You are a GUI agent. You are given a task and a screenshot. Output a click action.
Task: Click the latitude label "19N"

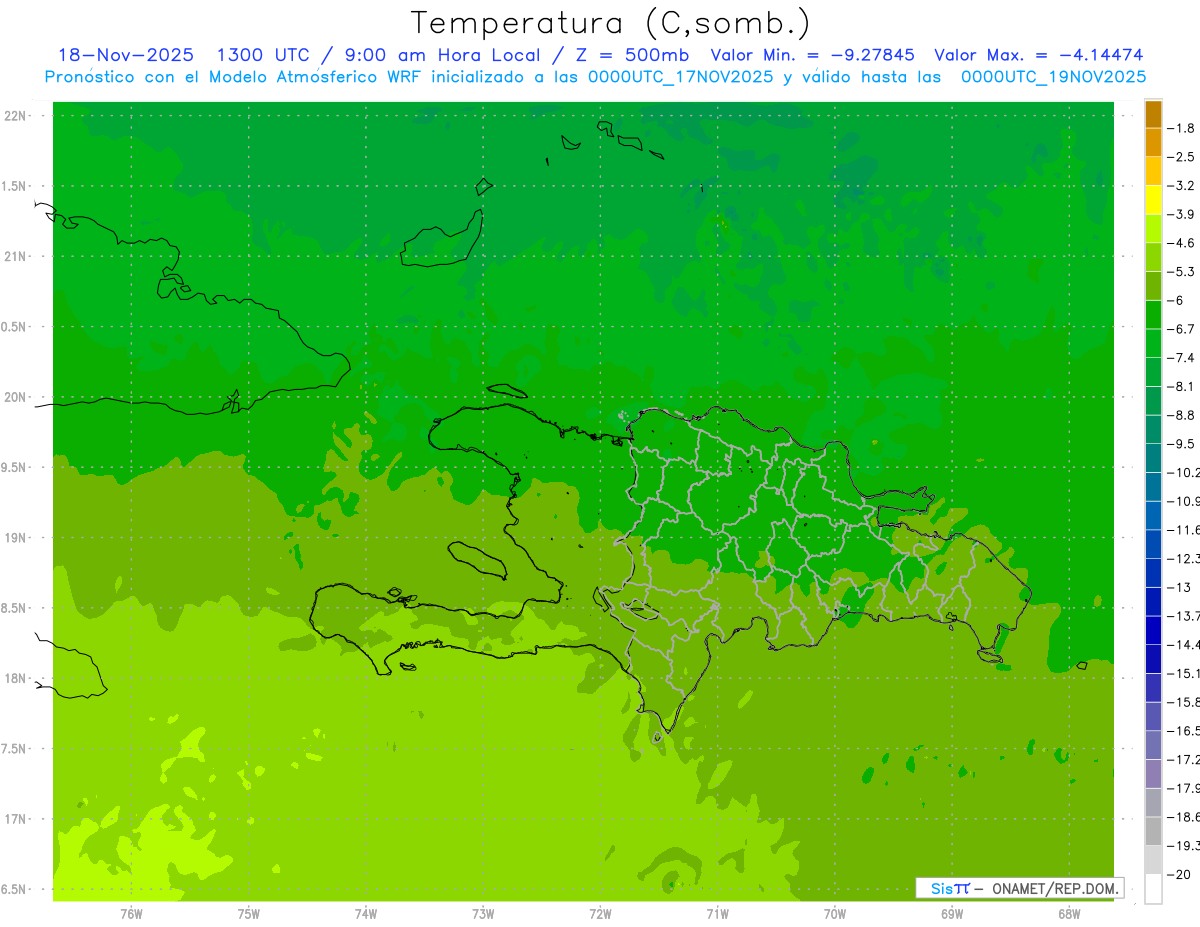pyautogui.click(x=17, y=538)
